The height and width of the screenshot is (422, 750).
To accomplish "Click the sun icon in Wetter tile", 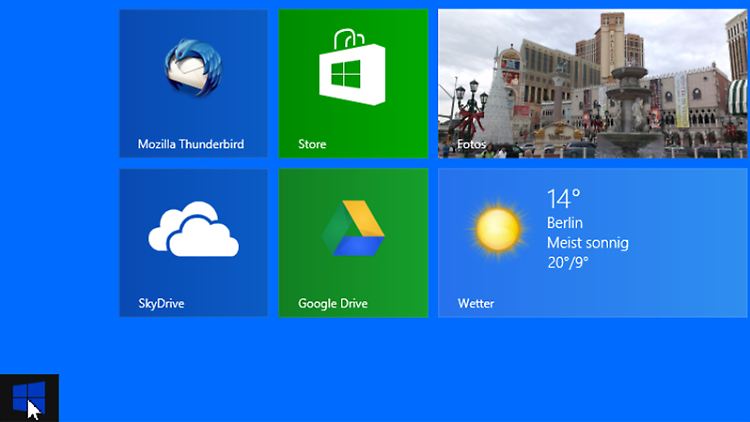I will pyautogui.click(x=497, y=230).
